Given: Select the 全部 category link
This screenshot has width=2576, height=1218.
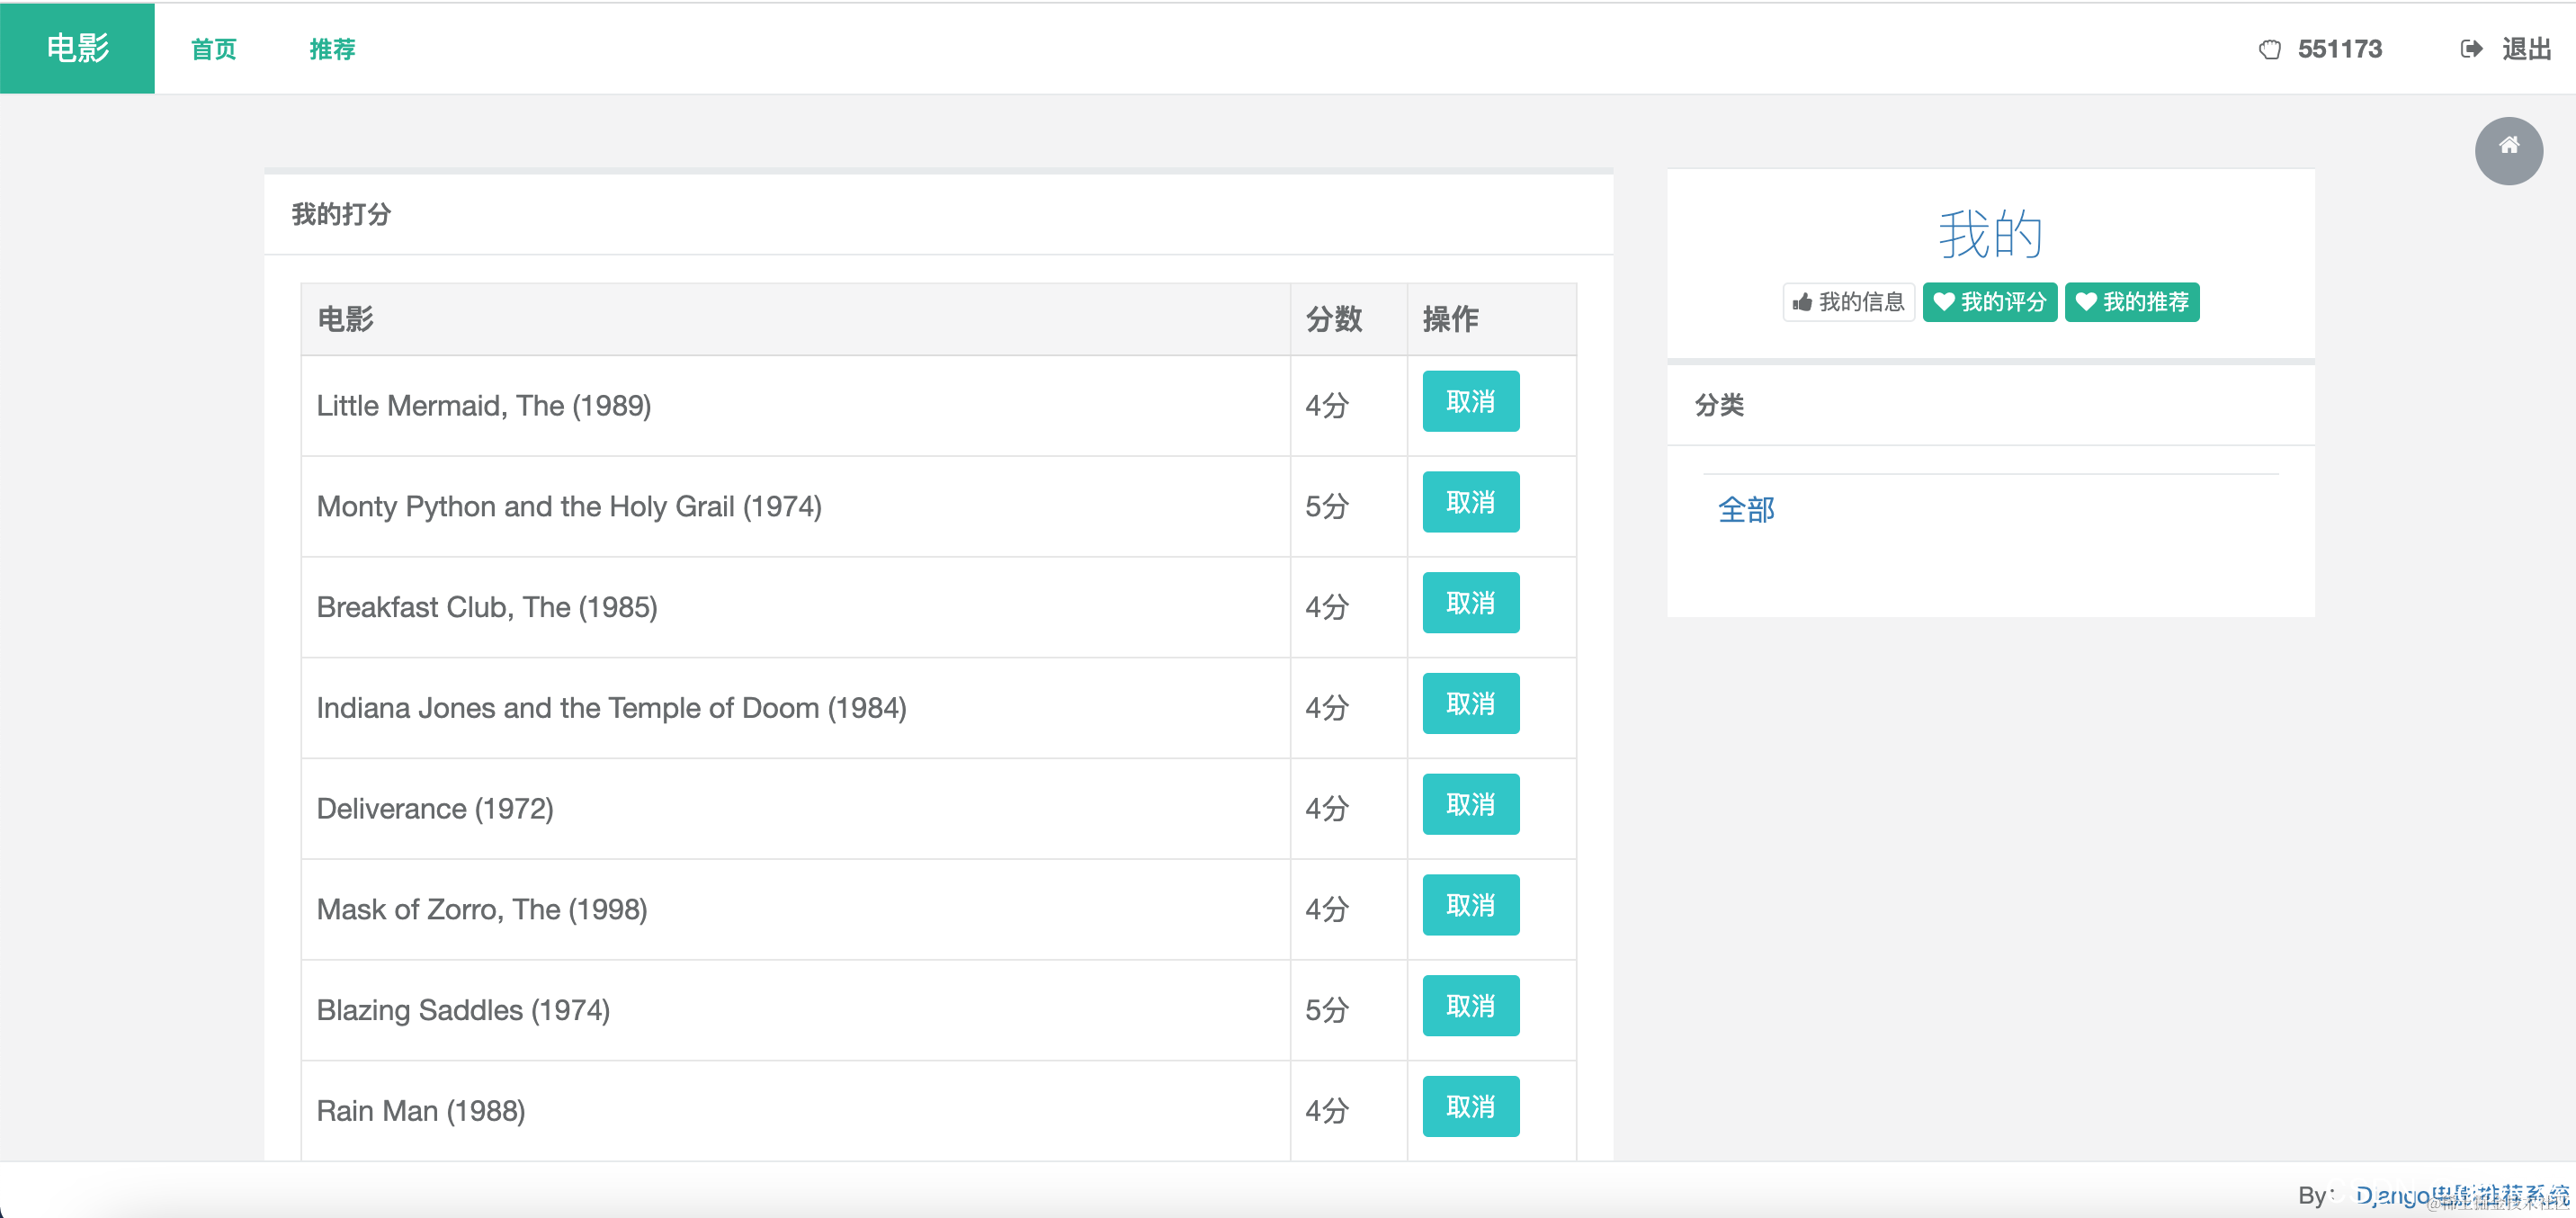Looking at the screenshot, I should click(1745, 510).
